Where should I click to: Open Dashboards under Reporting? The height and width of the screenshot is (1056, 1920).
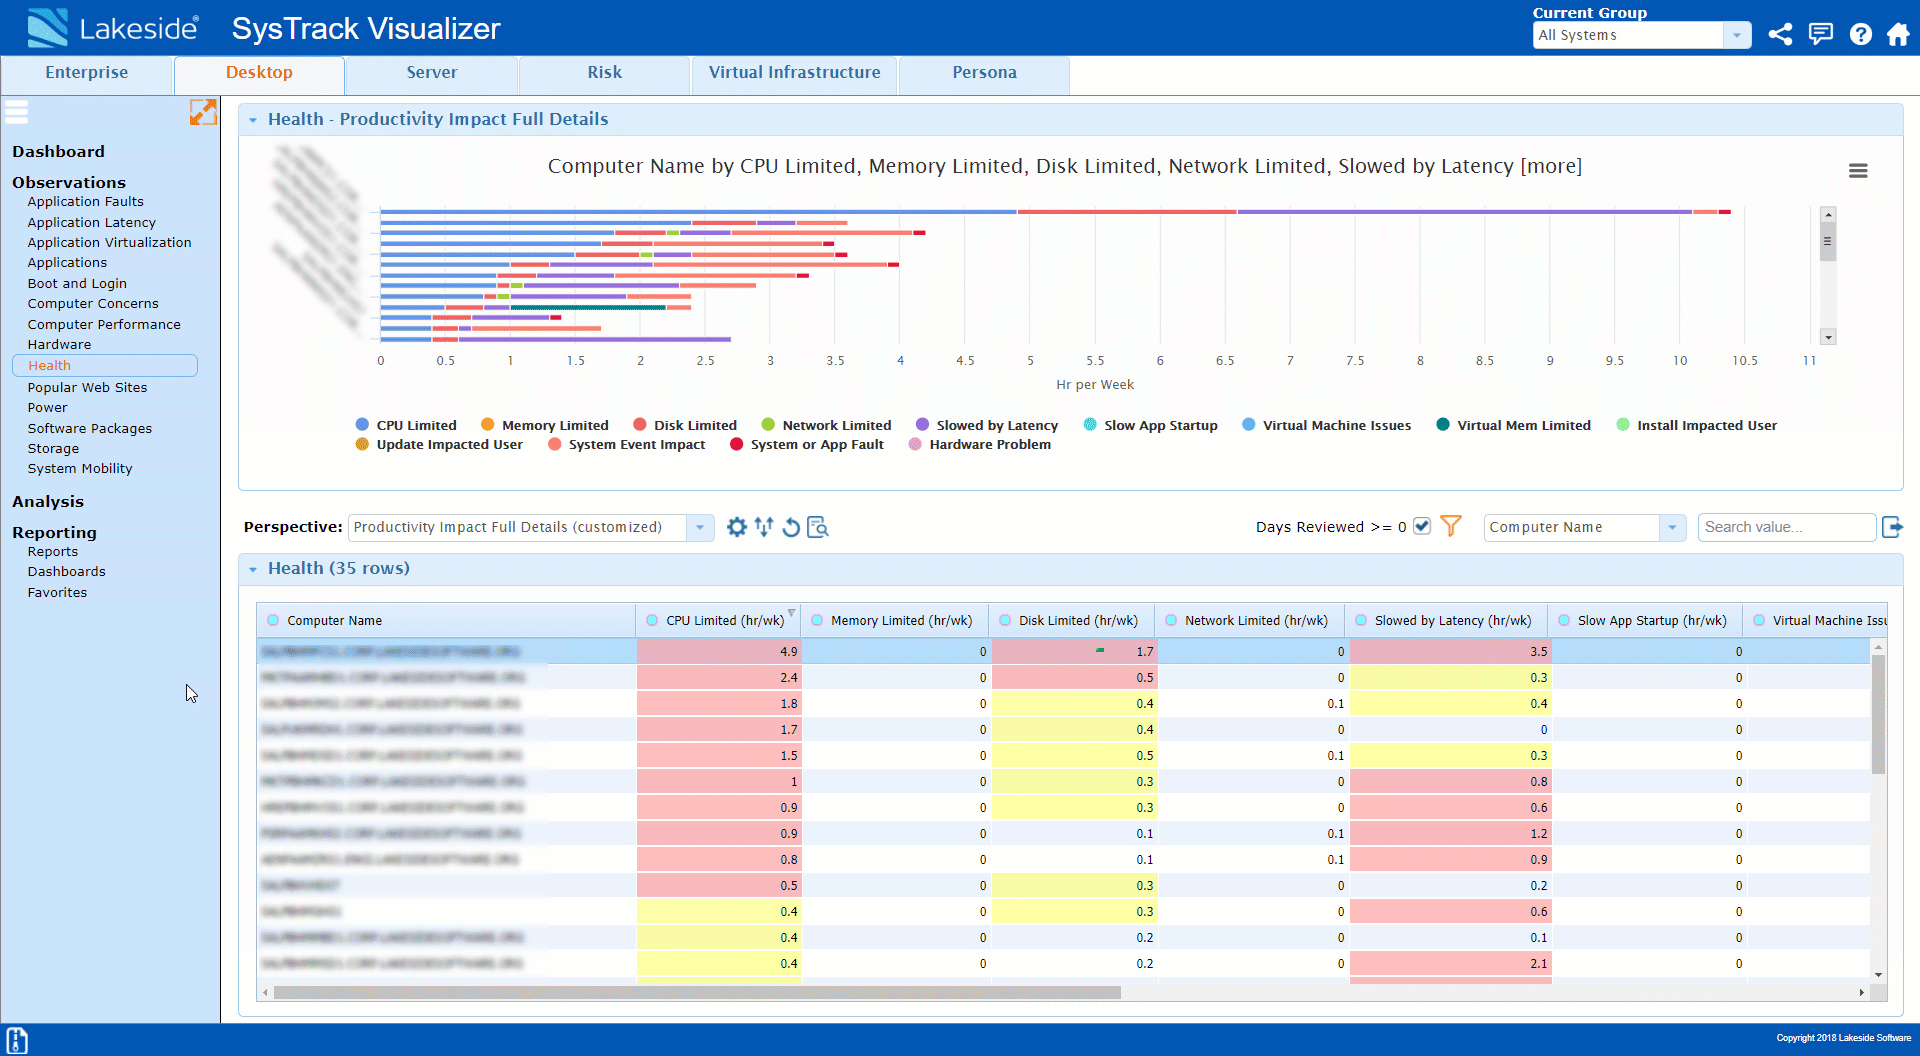(66, 571)
